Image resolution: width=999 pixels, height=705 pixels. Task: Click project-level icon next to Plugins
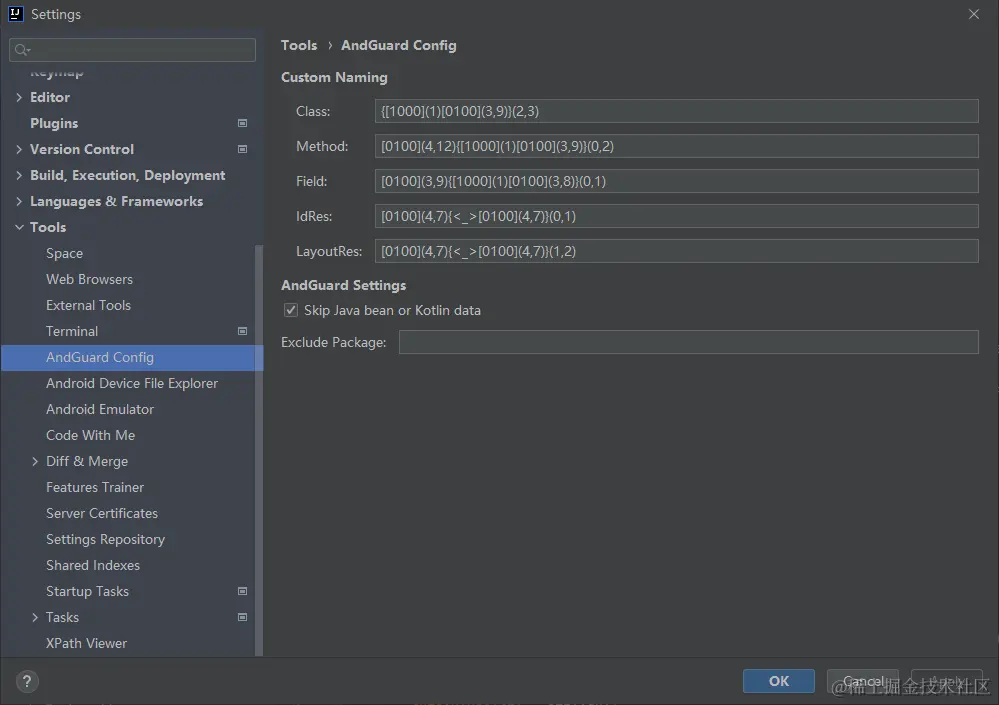click(242, 123)
